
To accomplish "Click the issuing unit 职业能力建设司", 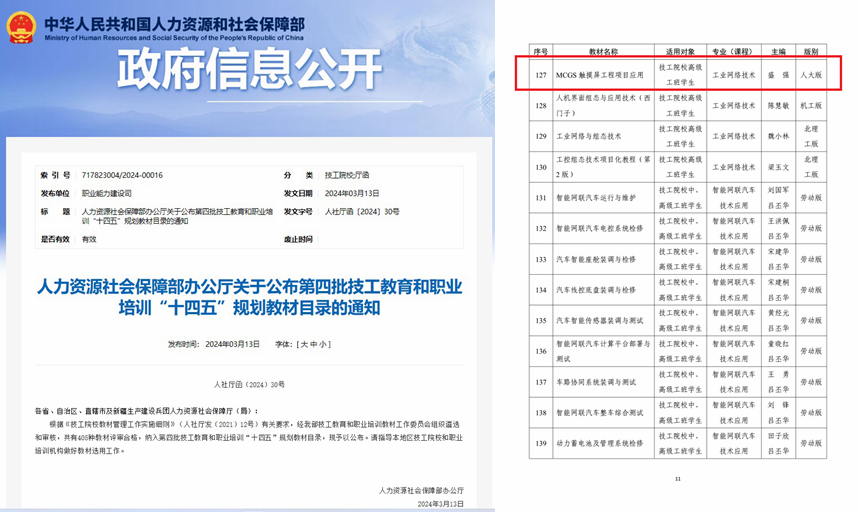I will click(x=109, y=193).
